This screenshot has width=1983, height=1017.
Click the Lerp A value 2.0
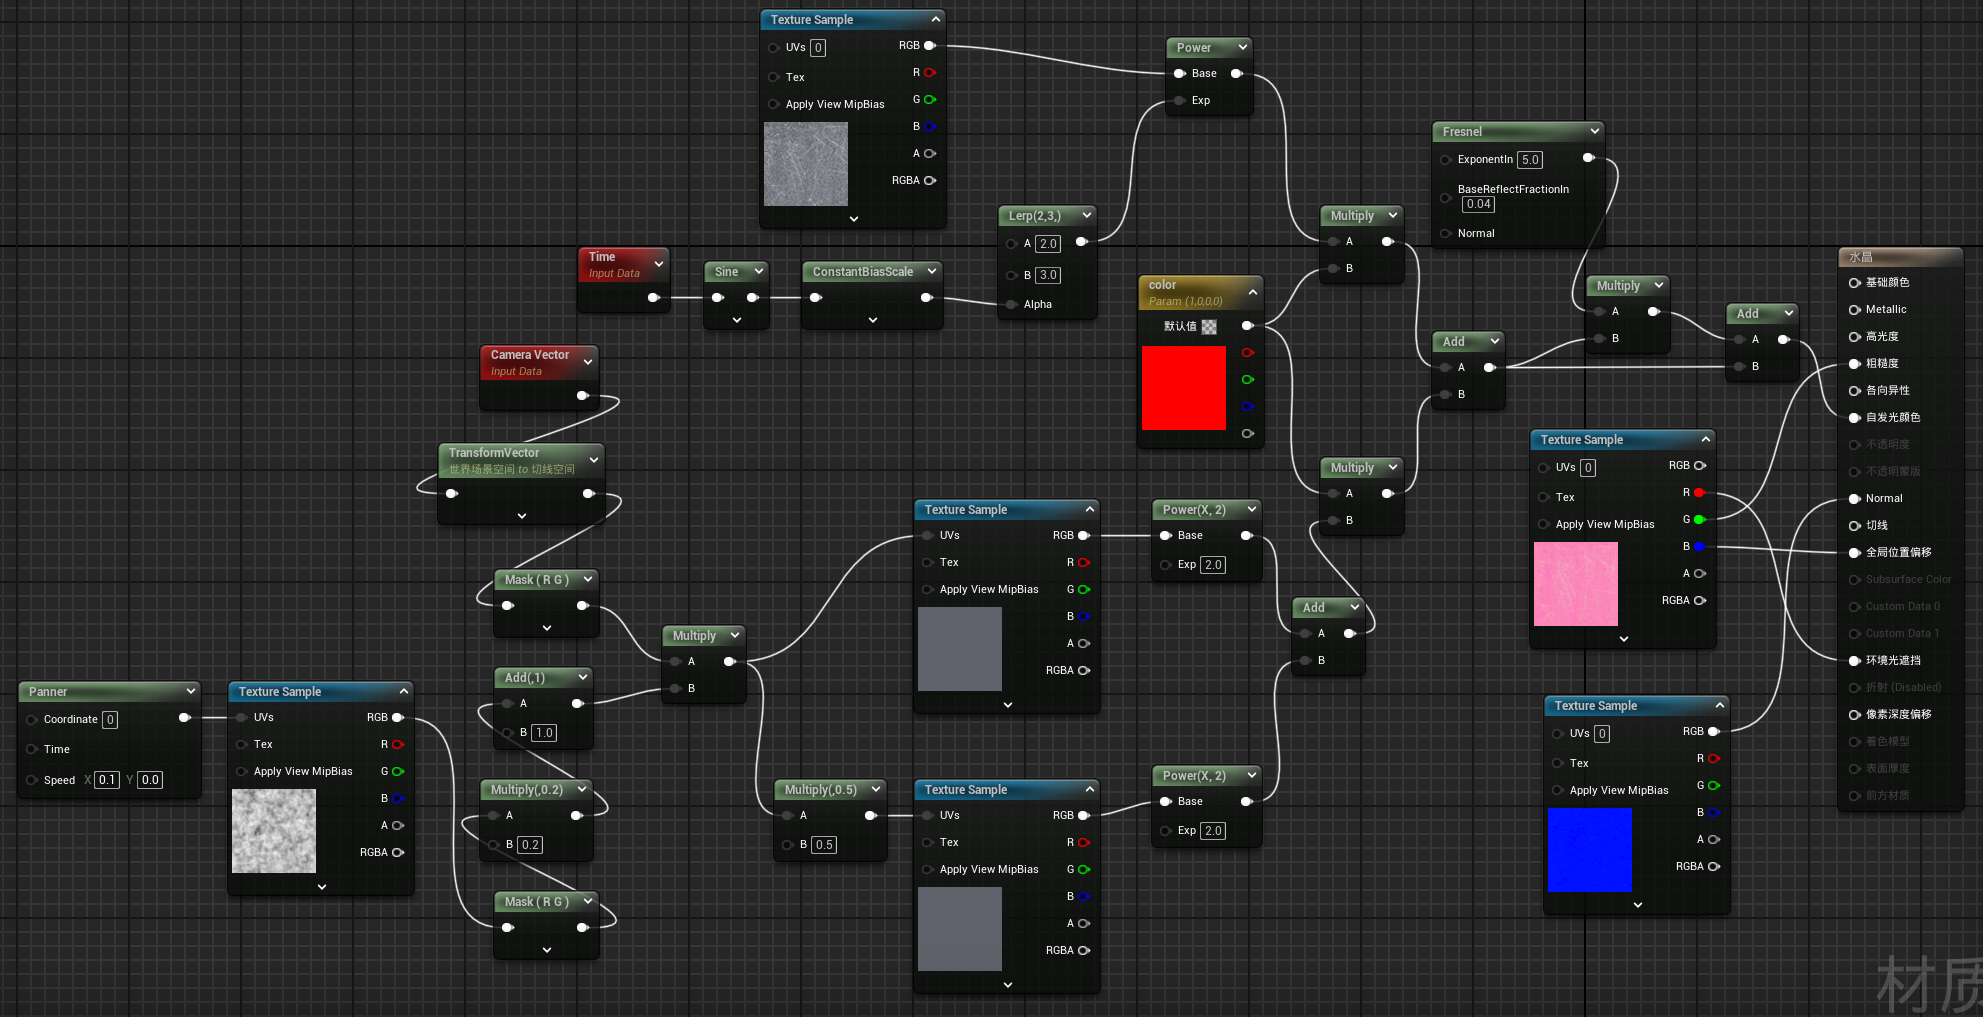pos(1048,244)
